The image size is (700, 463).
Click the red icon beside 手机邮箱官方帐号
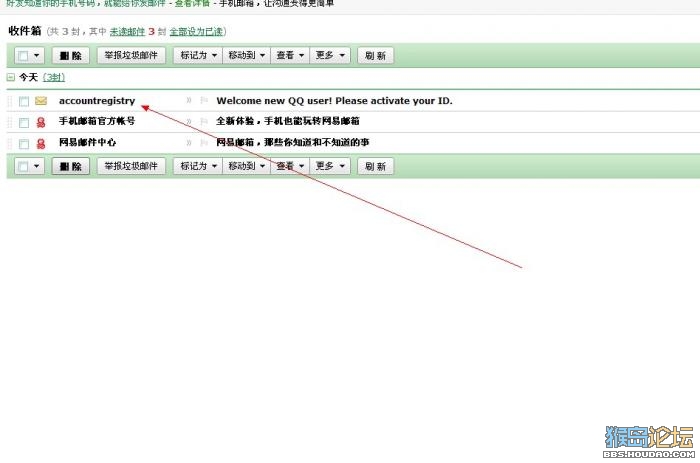point(41,122)
